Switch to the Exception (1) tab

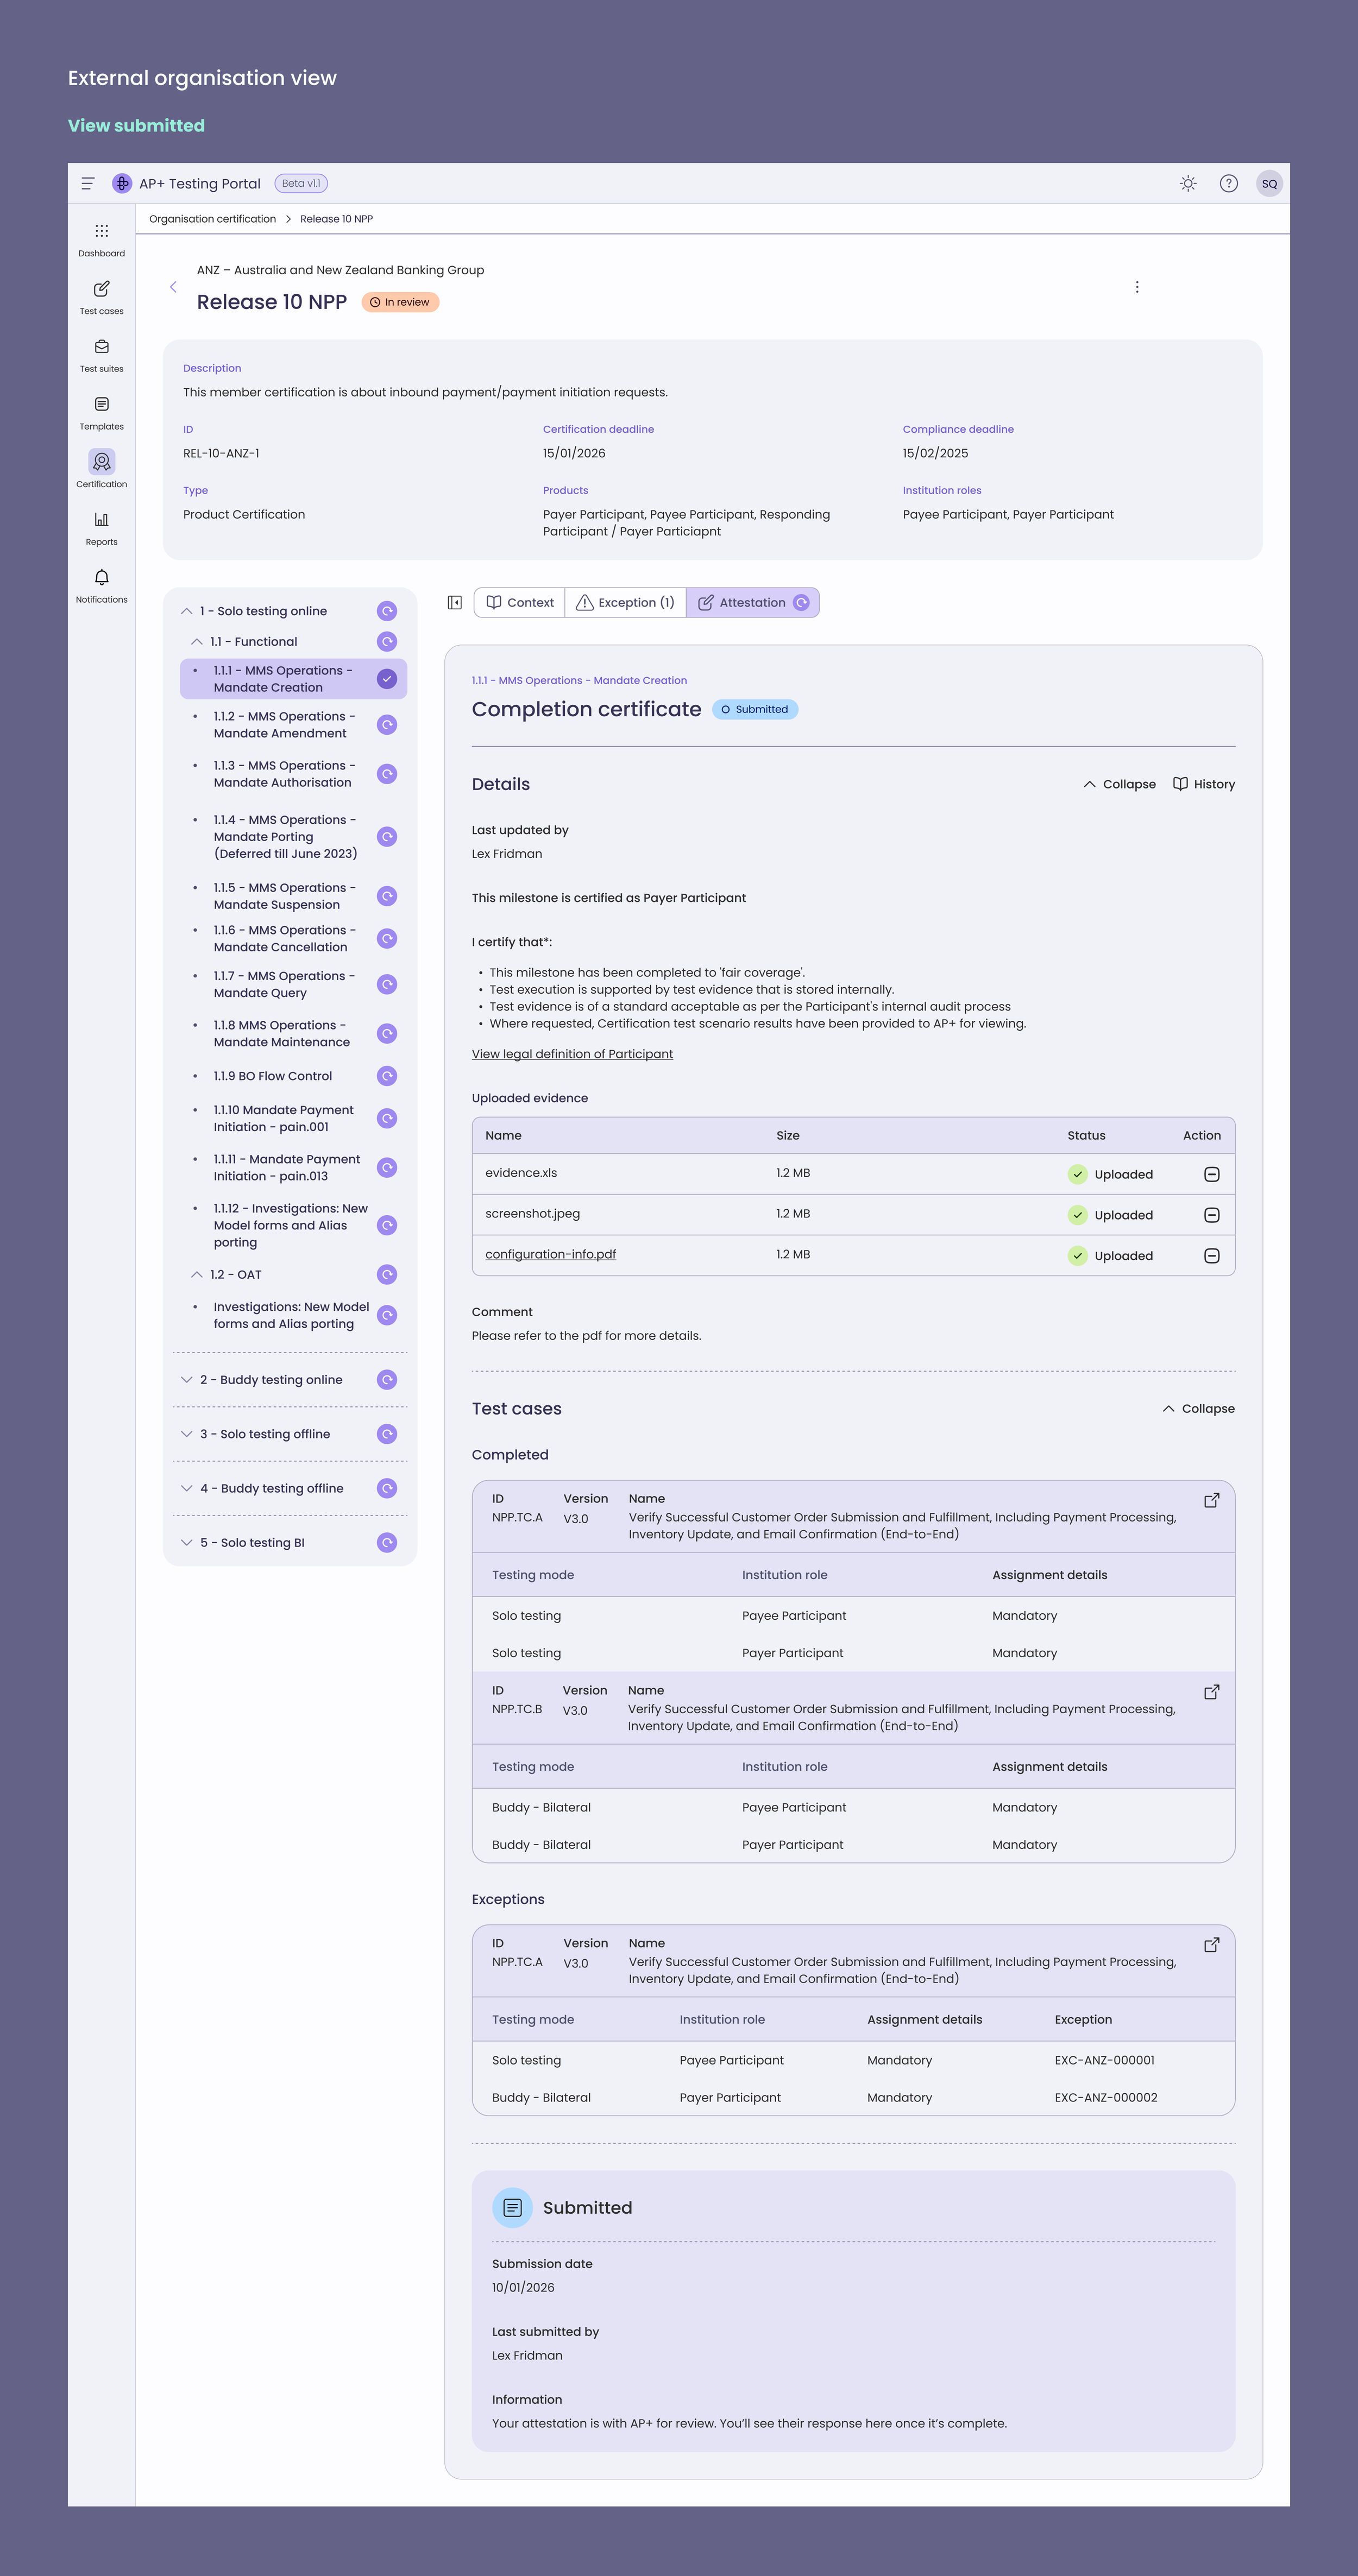625,602
